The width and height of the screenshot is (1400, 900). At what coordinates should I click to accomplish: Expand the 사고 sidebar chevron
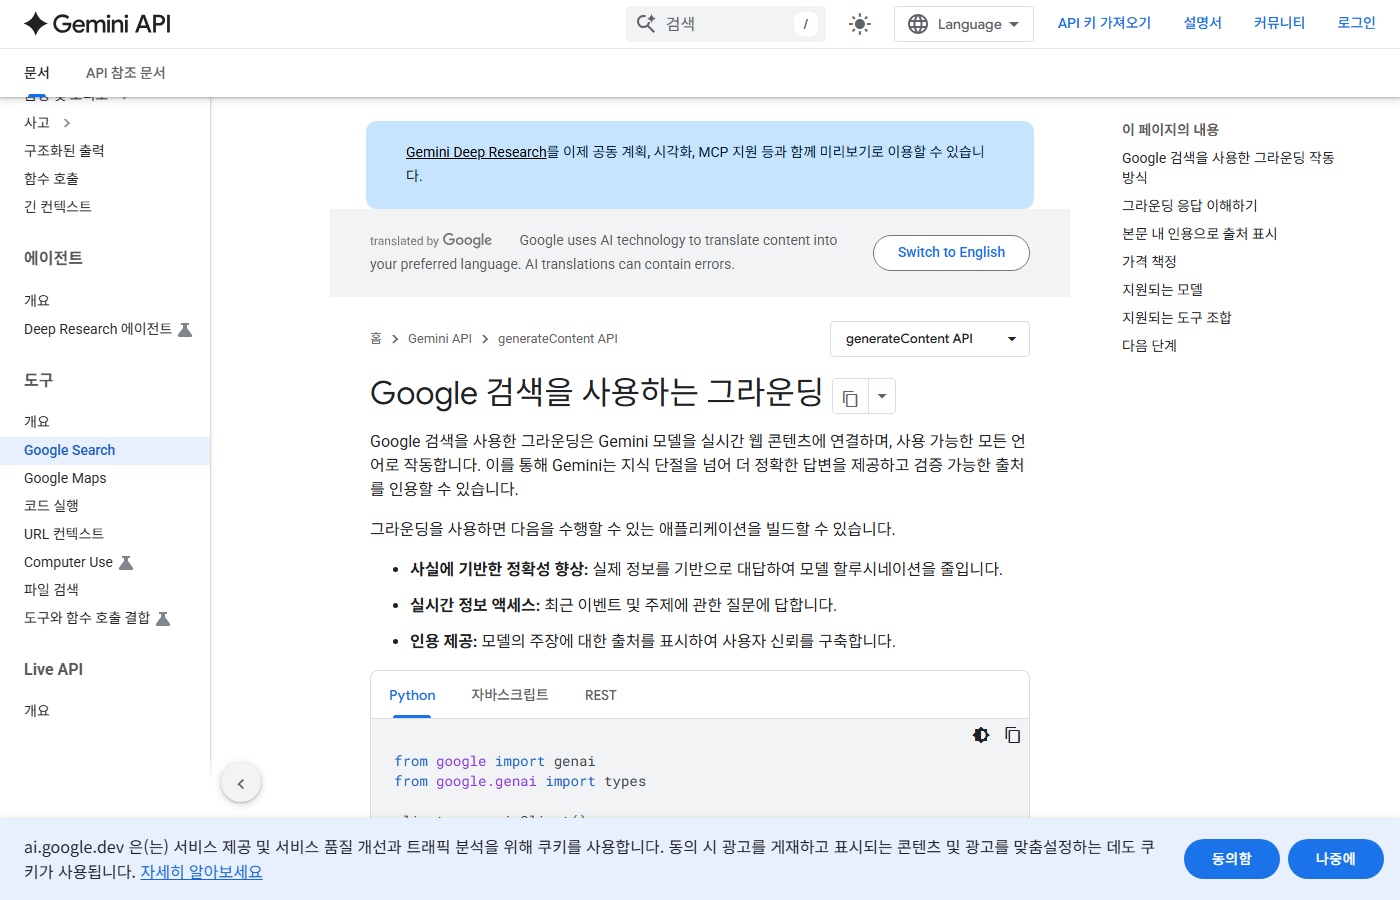pyautogui.click(x=67, y=123)
